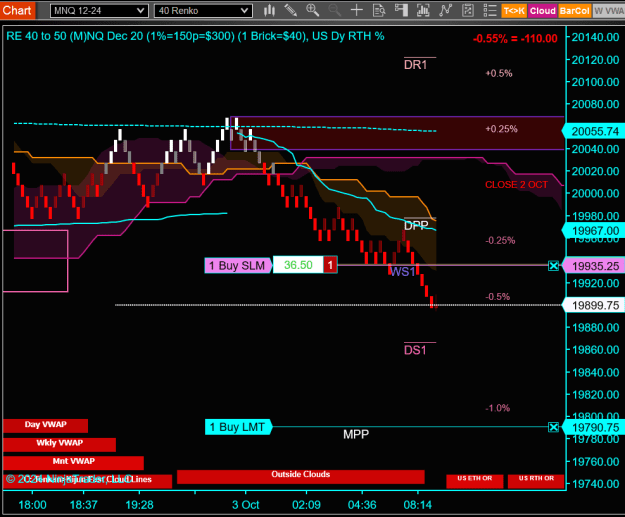Open the 40 Renko interval dropdown

[203, 11]
